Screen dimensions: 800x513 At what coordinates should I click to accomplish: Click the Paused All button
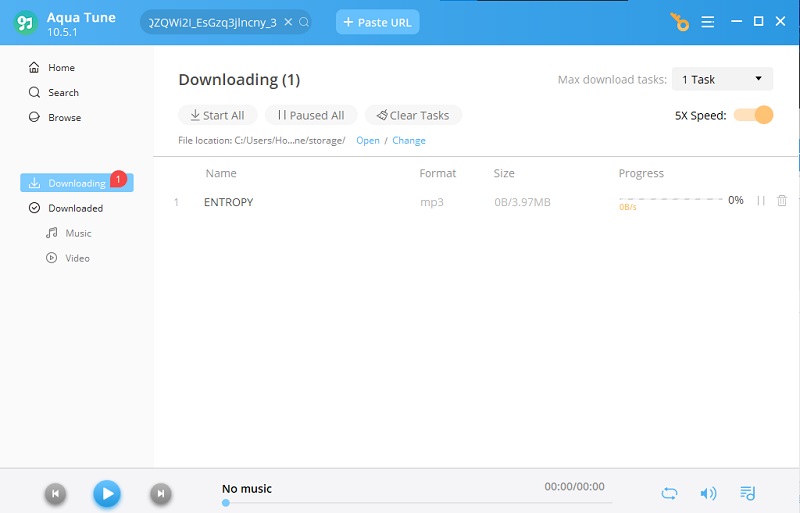click(311, 115)
